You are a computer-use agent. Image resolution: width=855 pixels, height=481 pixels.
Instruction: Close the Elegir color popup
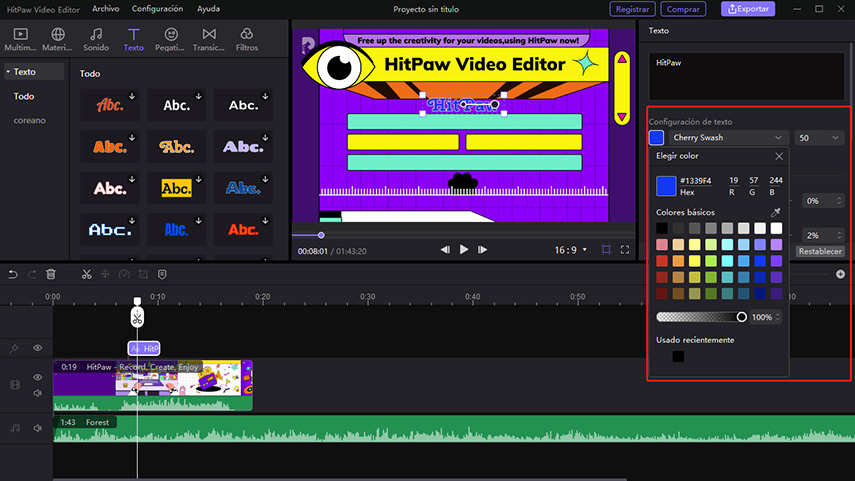pos(779,157)
